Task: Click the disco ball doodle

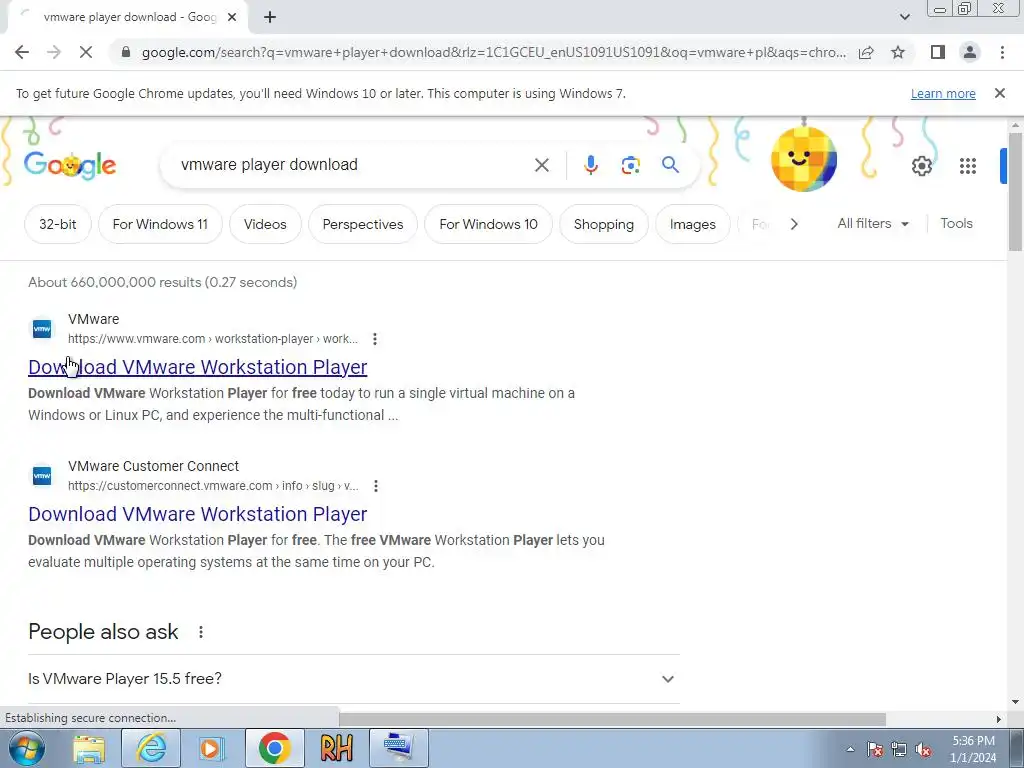Action: tap(804, 159)
